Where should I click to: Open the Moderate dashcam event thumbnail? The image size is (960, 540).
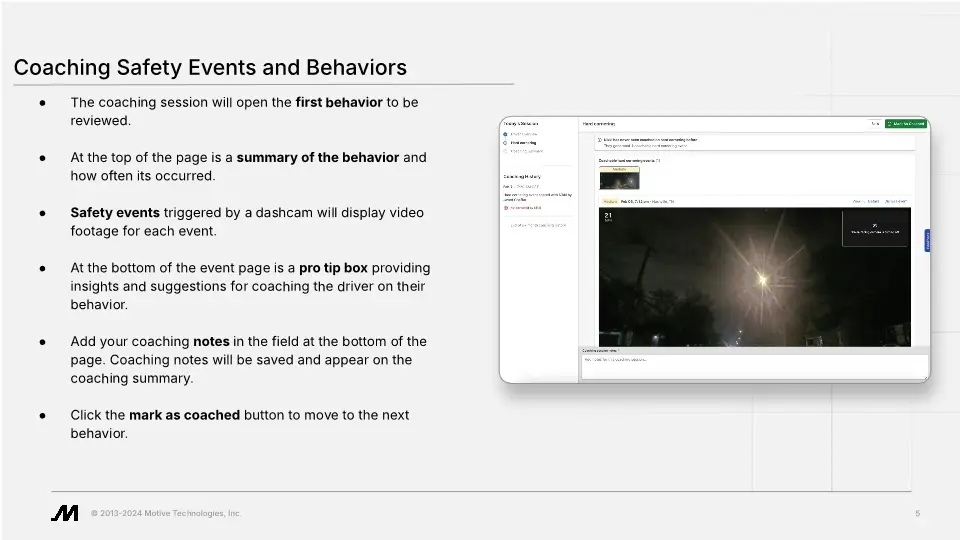(x=619, y=178)
